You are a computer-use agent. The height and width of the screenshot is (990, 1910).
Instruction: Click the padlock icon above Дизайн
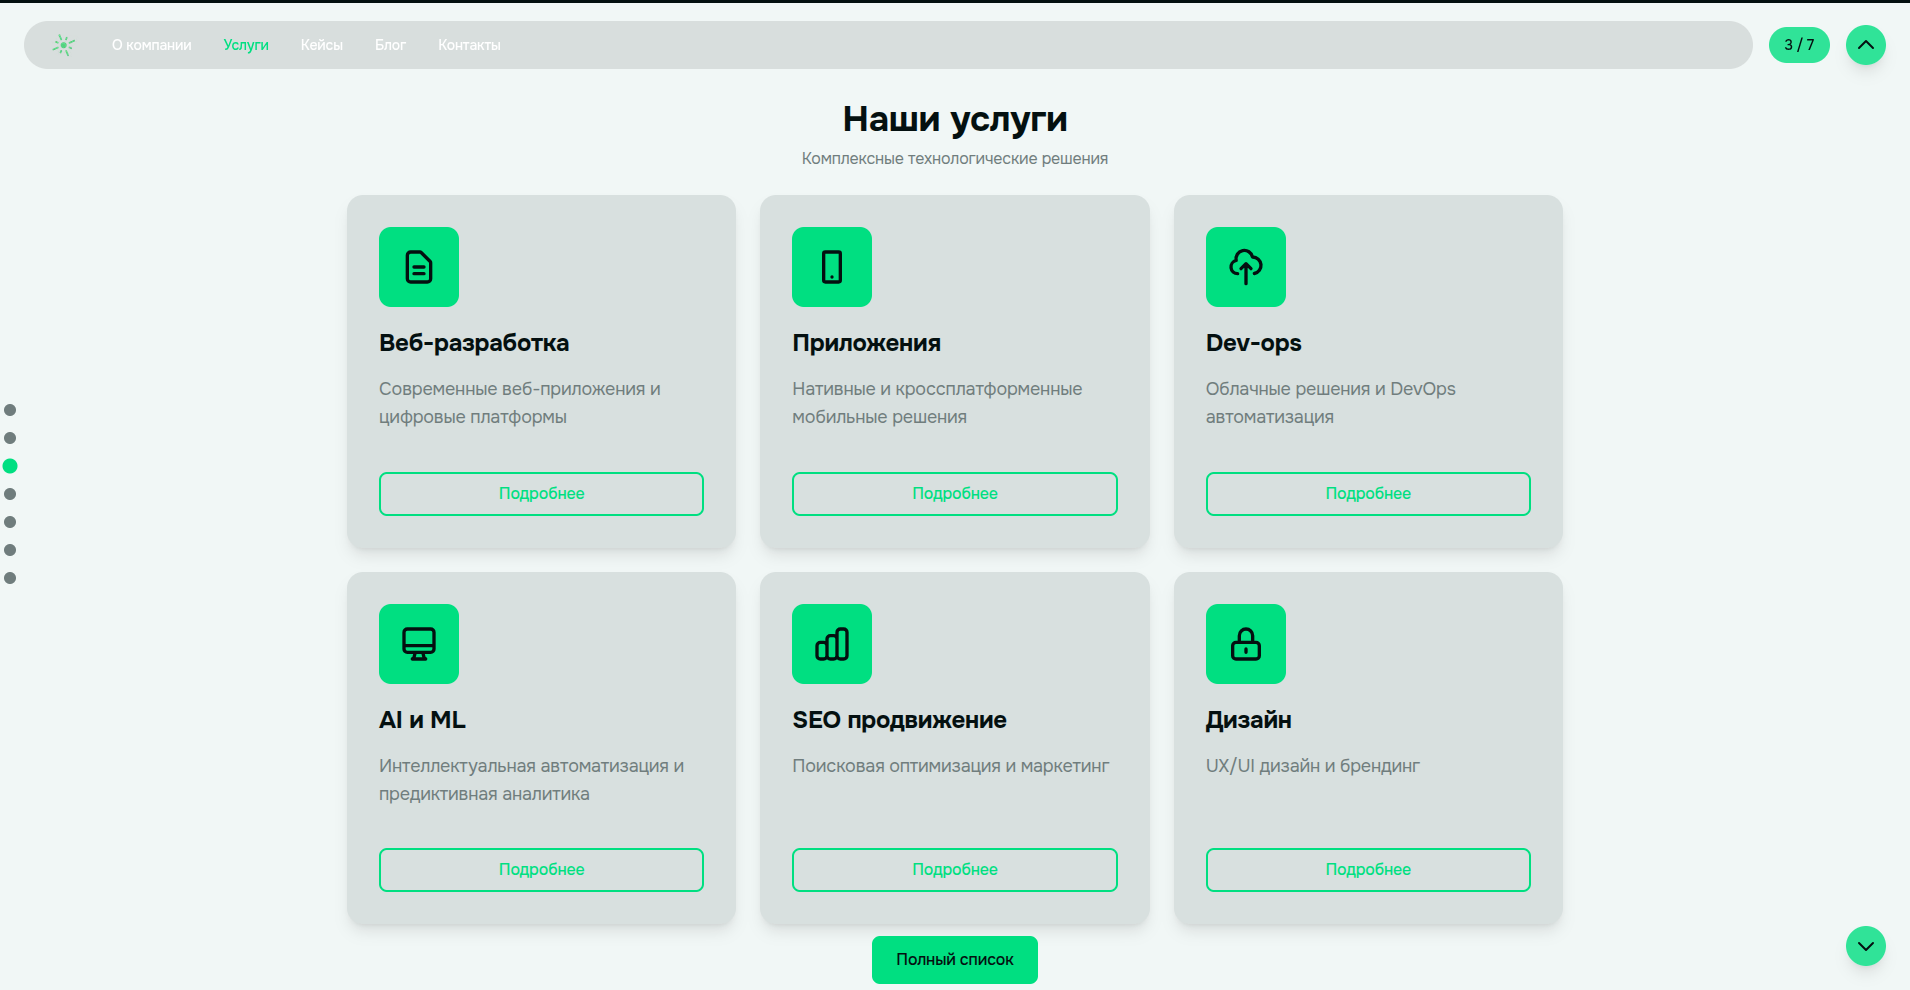[1245, 644]
